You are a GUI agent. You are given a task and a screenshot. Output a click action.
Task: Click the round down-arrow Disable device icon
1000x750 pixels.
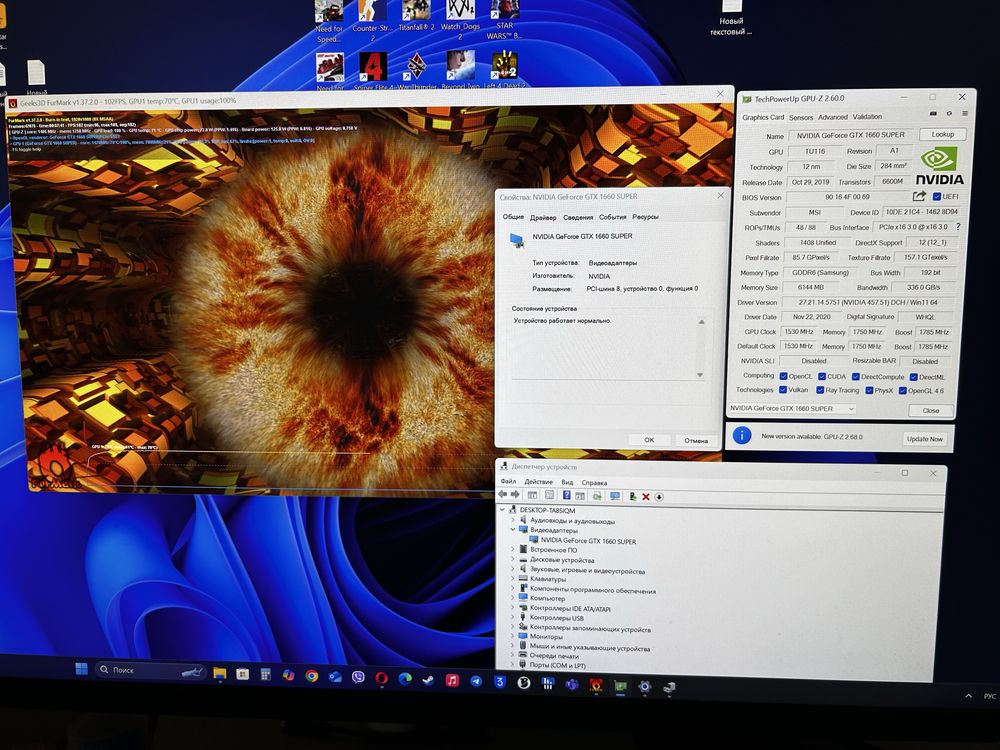659,497
